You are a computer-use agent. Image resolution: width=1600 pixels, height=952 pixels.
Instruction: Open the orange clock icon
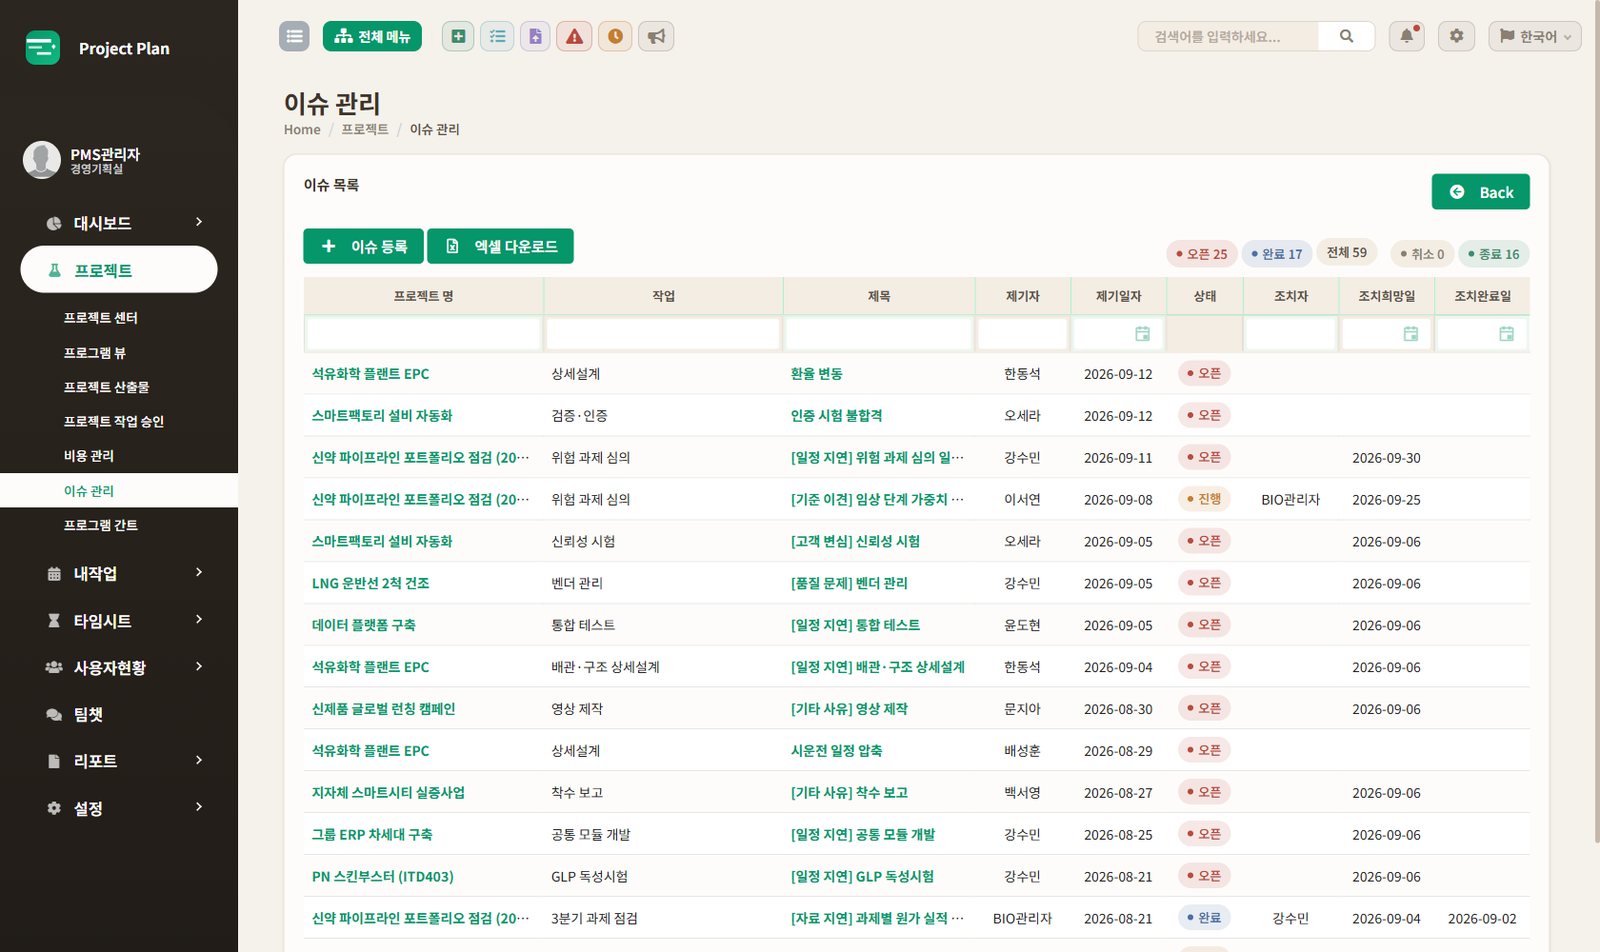click(x=615, y=36)
